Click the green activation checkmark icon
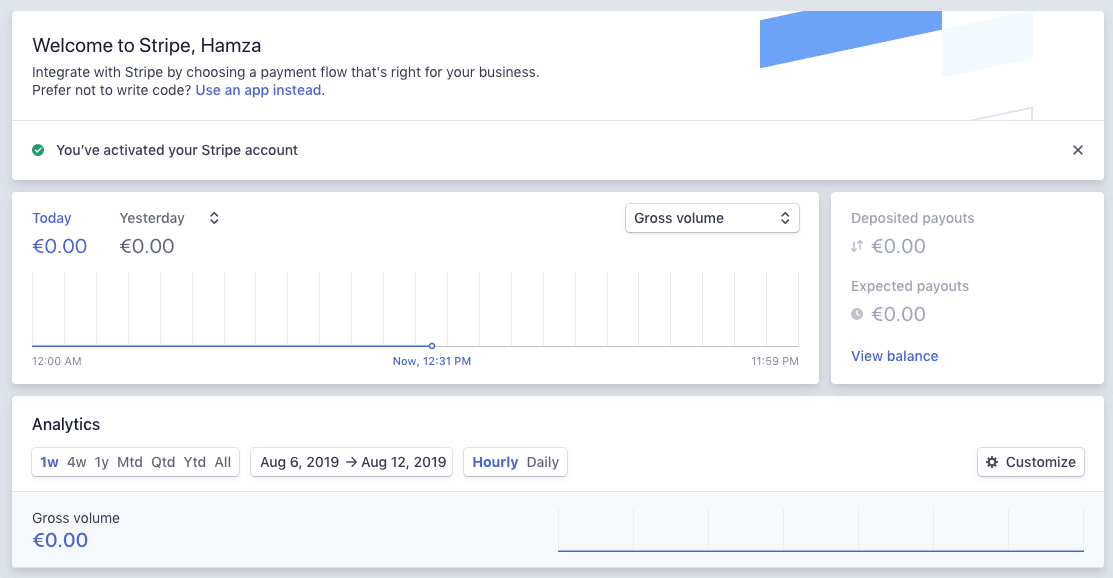1113x578 pixels. point(38,150)
